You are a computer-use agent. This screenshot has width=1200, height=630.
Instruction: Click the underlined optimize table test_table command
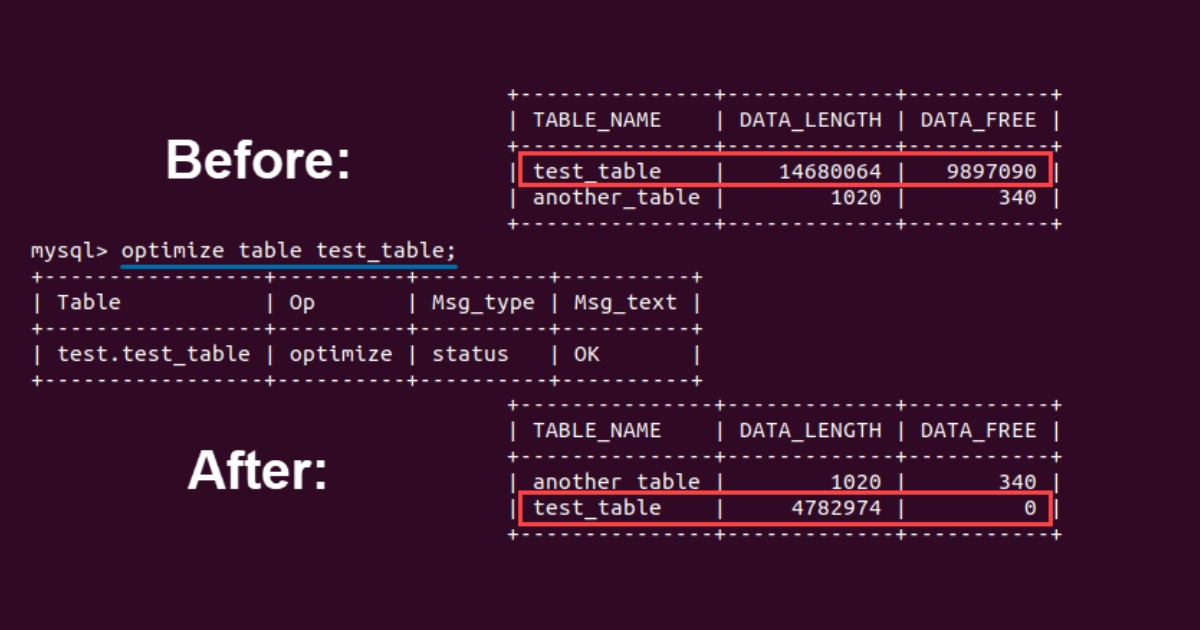[288, 250]
